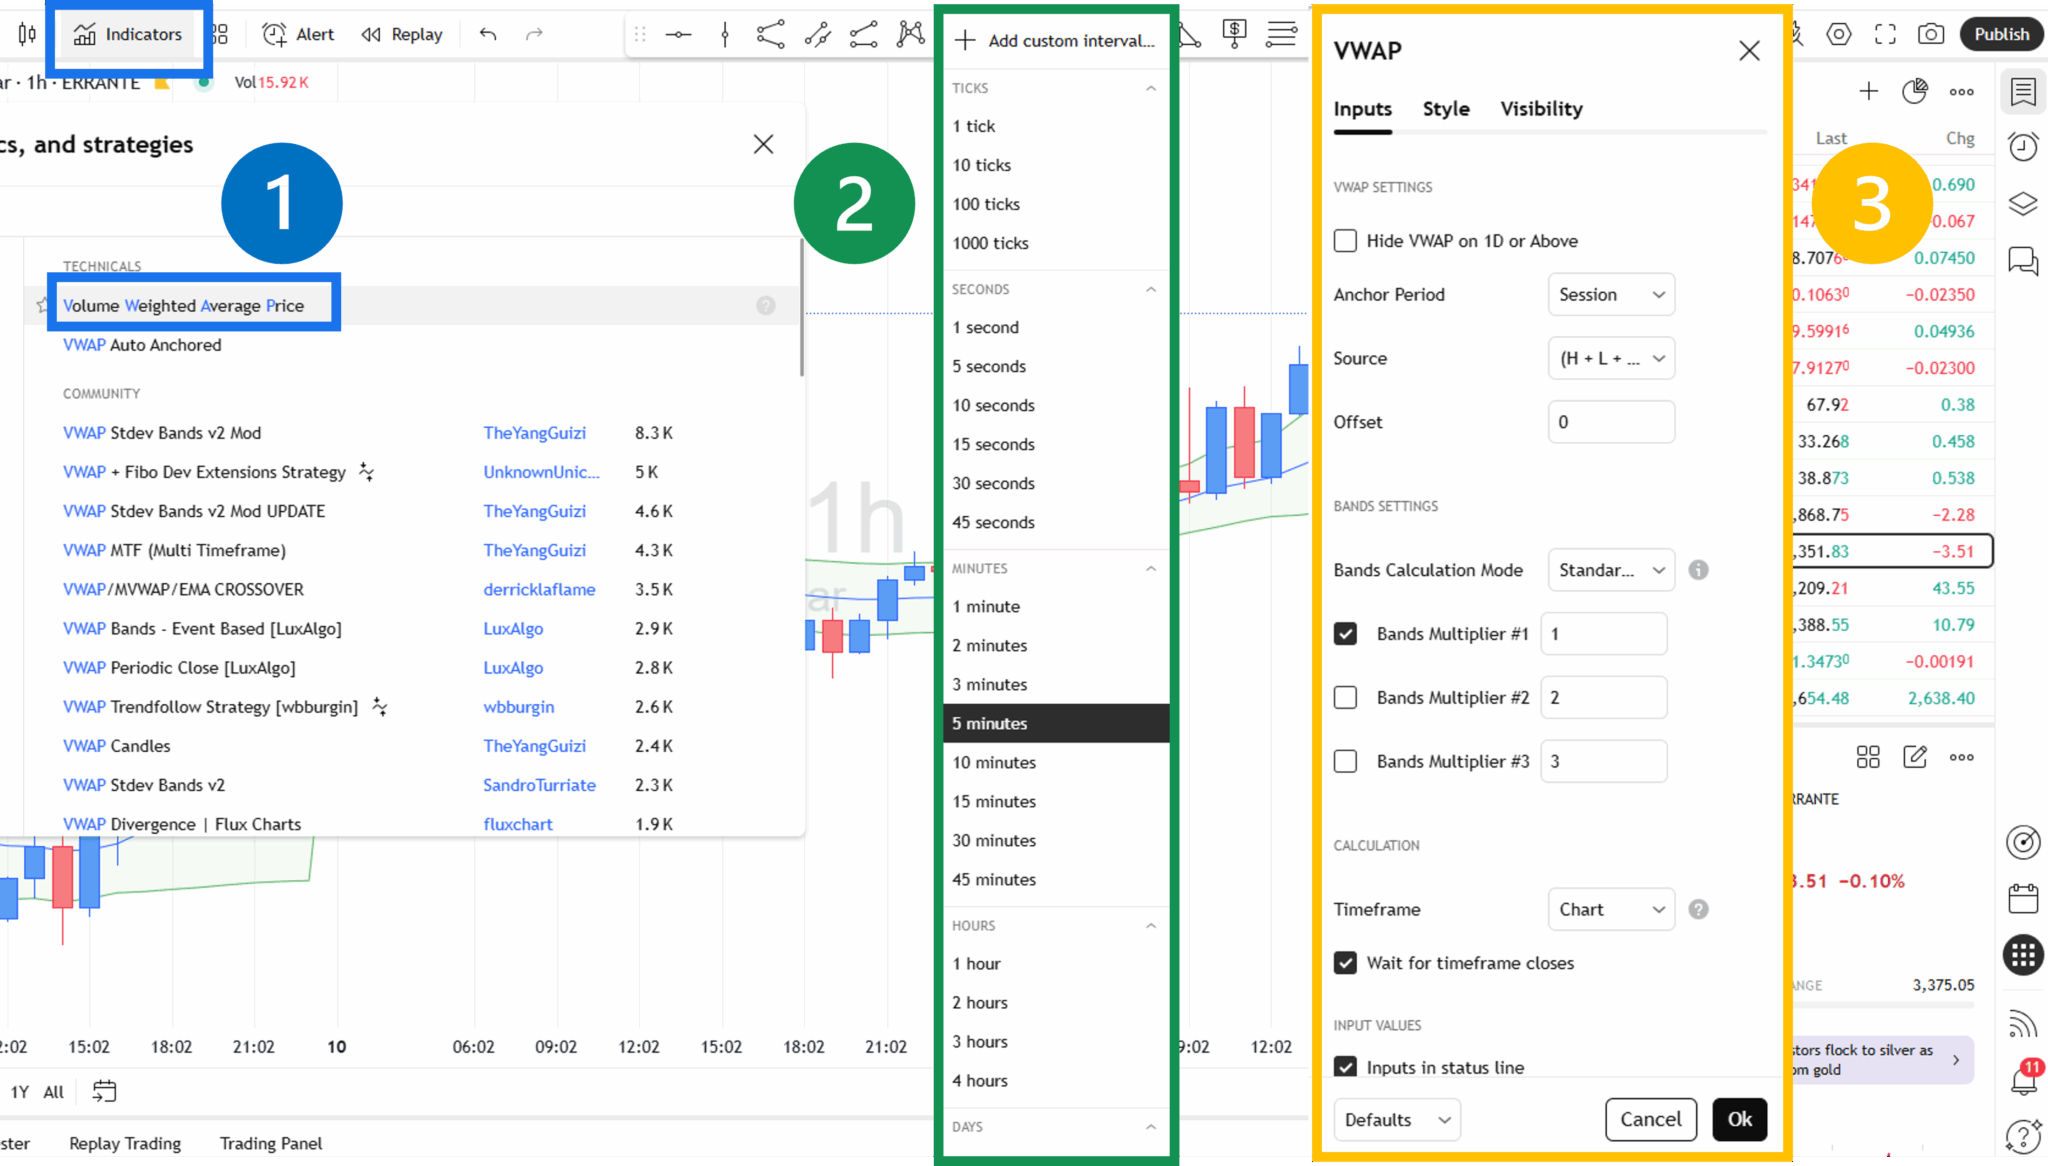The image size is (2048, 1166).
Task: Uncheck Wait for timeframe closes
Action: pos(1345,963)
